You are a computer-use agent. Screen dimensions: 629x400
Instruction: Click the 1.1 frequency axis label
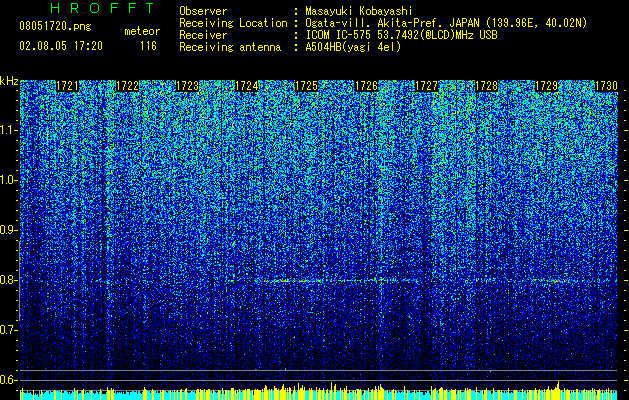8,130
